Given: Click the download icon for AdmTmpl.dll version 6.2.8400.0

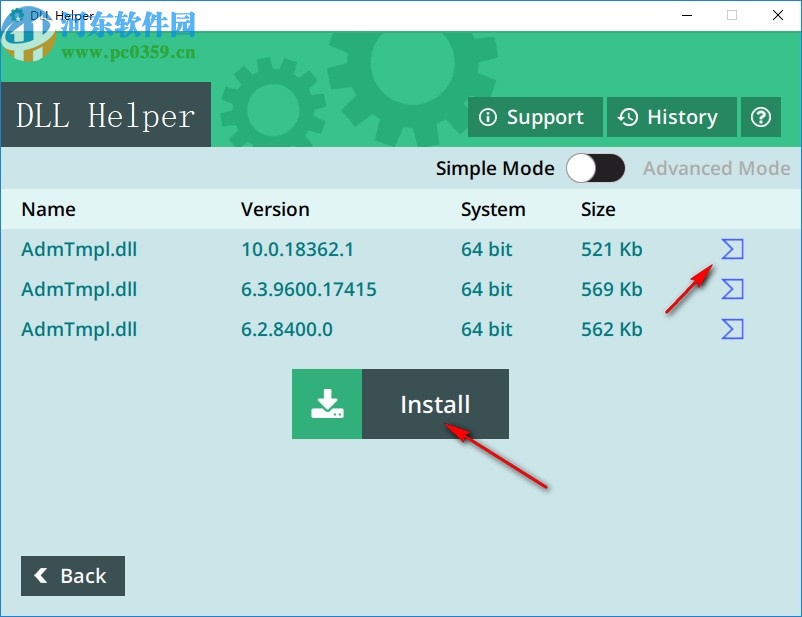Looking at the screenshot, I should (731, 329).
